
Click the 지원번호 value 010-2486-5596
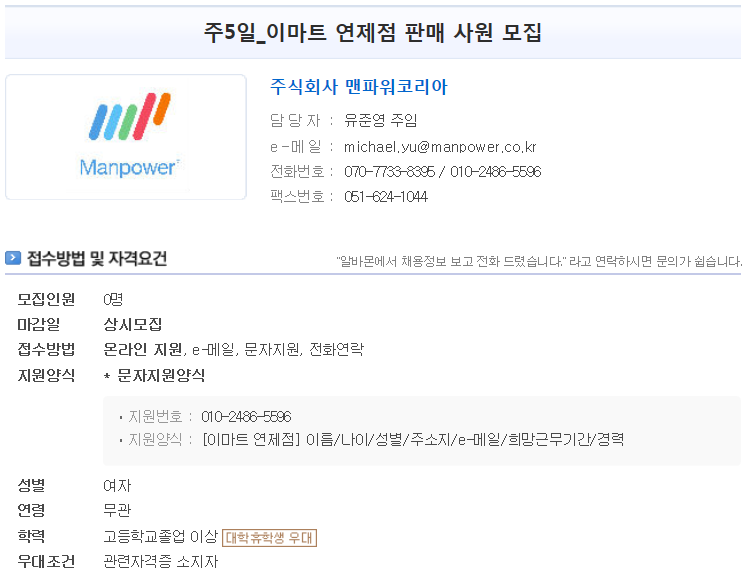click(246, 416)
